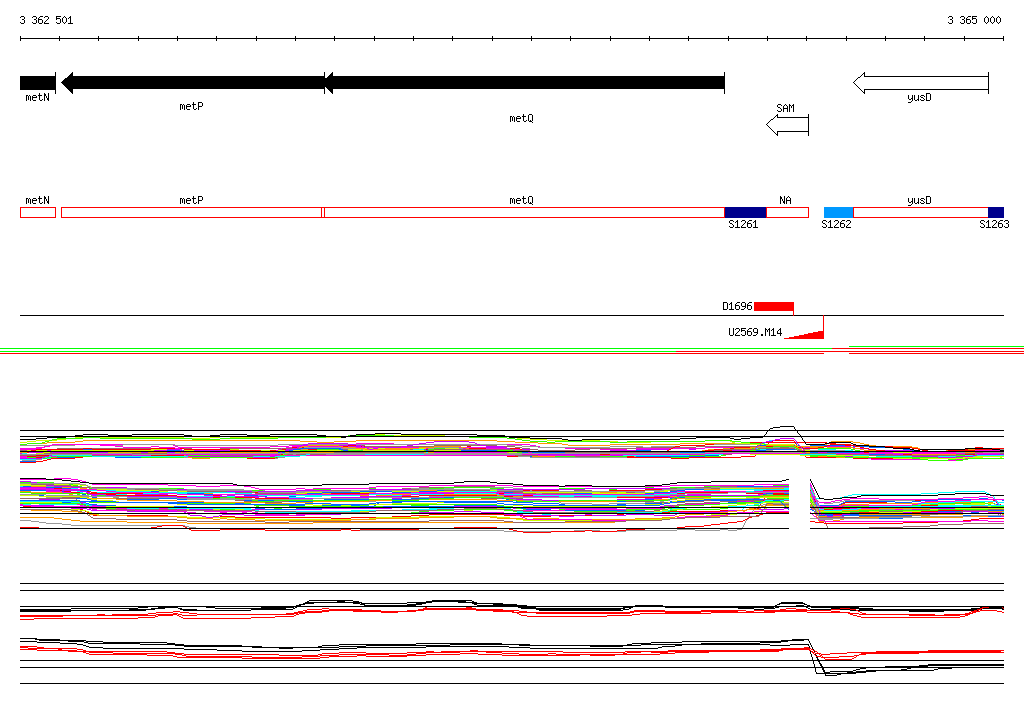The width and height of the screenshot is (1024, 714).
Task: Select the metN red segment box
Action: coord(38,212)
